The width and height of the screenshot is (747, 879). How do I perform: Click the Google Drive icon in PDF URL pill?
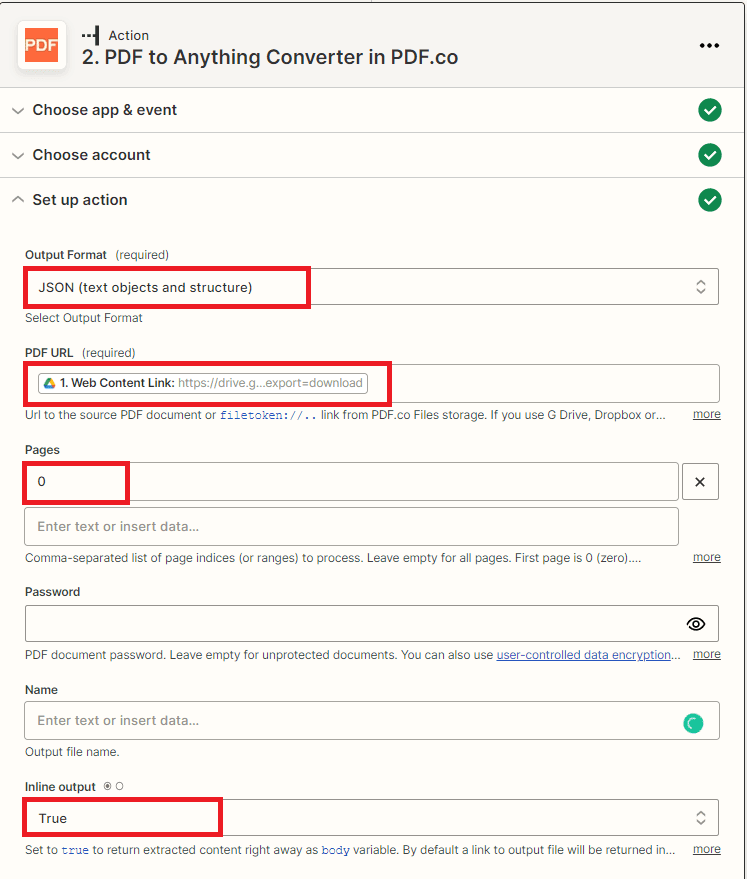tap(50, 383)
